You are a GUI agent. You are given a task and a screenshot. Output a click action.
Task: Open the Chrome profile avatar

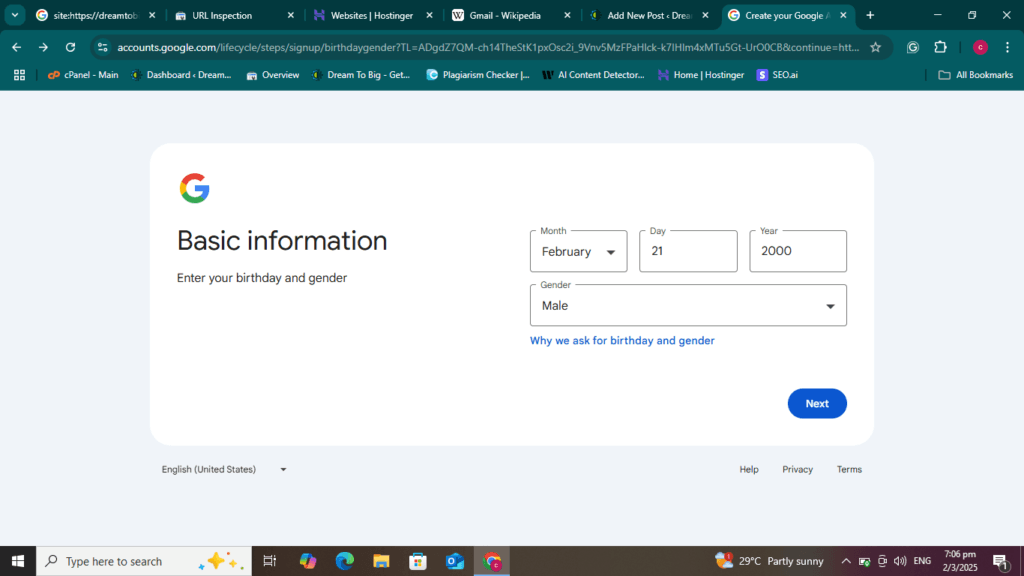point(980,47)
